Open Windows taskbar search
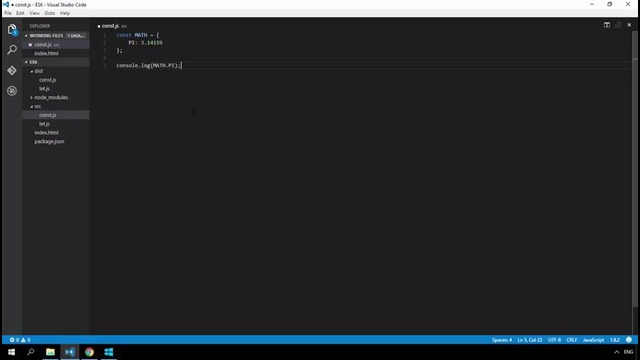 pos(31,352)
